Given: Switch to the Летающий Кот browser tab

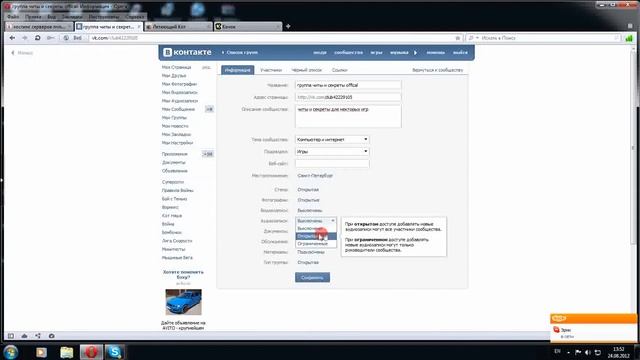Looking at the screenshot, I should 178,27.
